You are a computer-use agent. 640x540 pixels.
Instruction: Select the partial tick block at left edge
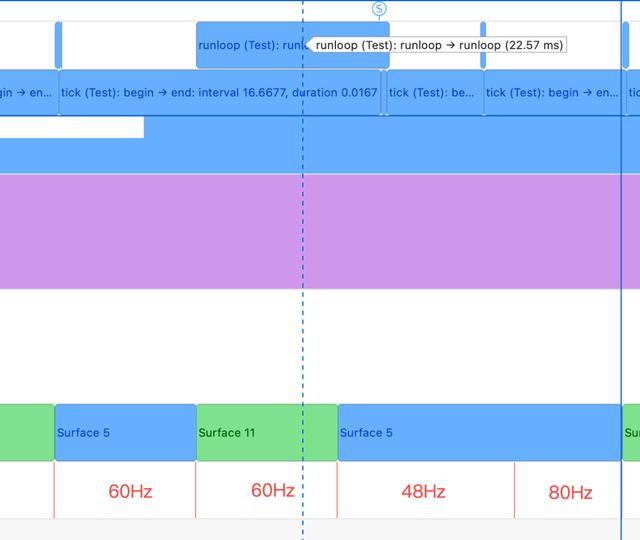29,93
